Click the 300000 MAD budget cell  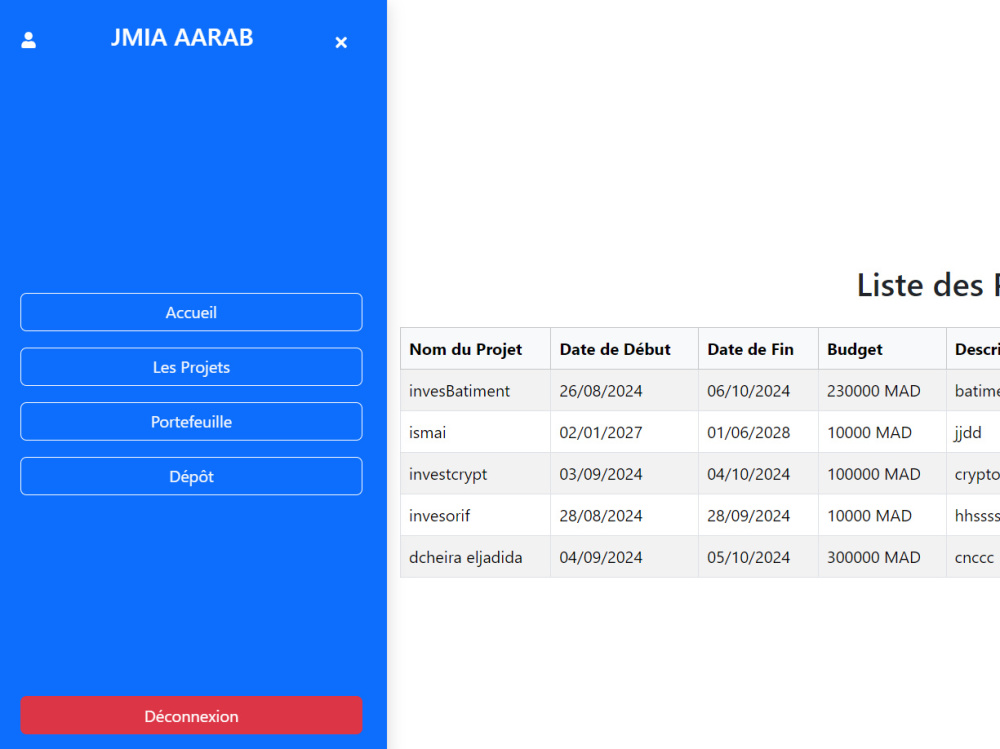tap(883, 557)
